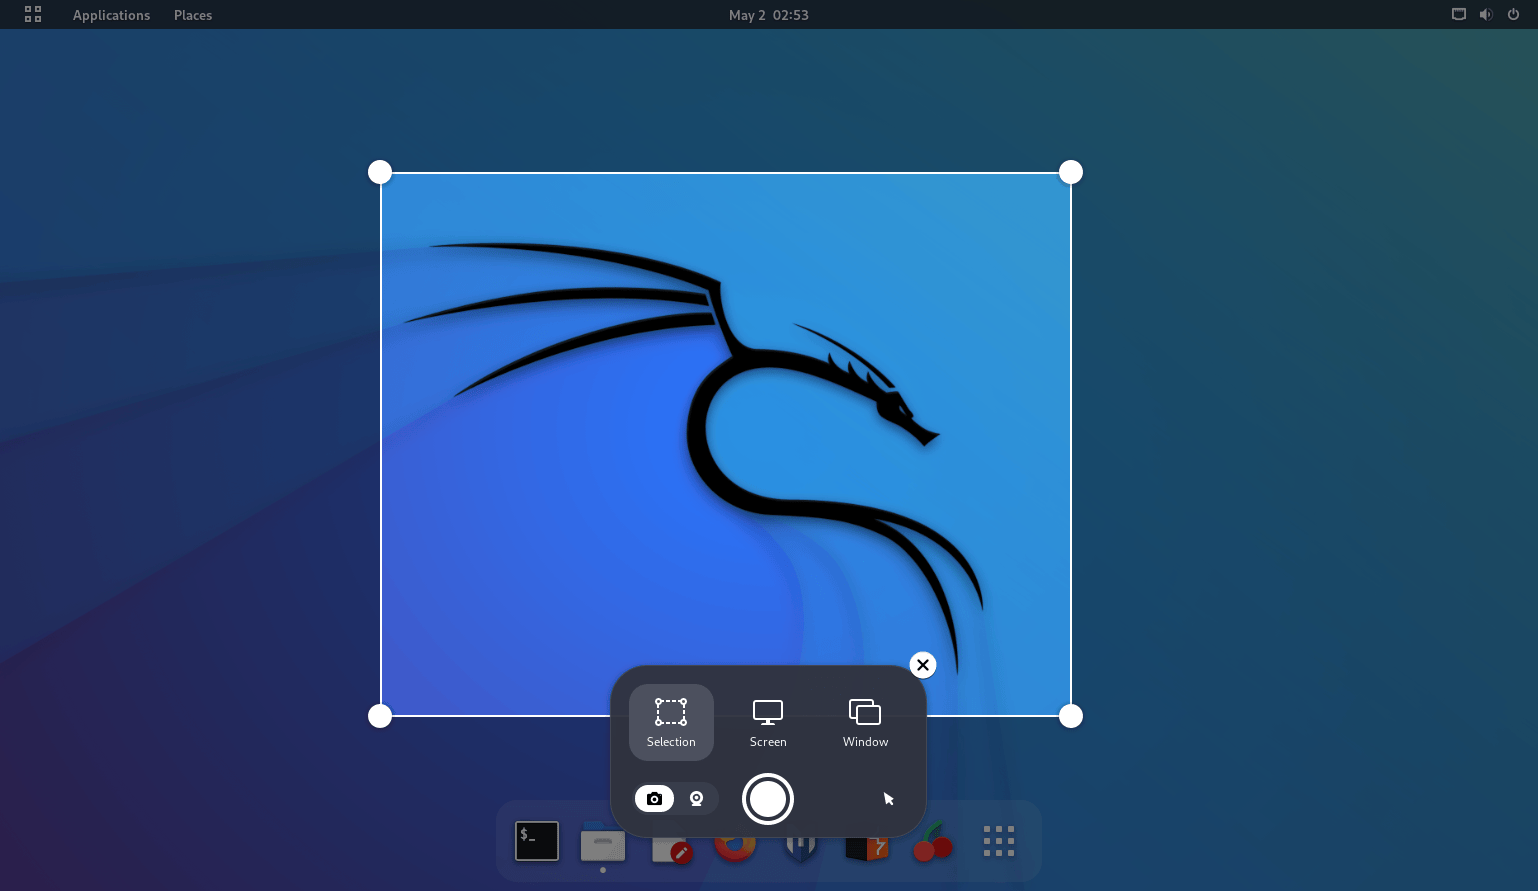
Task: Open the Files manager in the dock
Action: tap(603, 844)
